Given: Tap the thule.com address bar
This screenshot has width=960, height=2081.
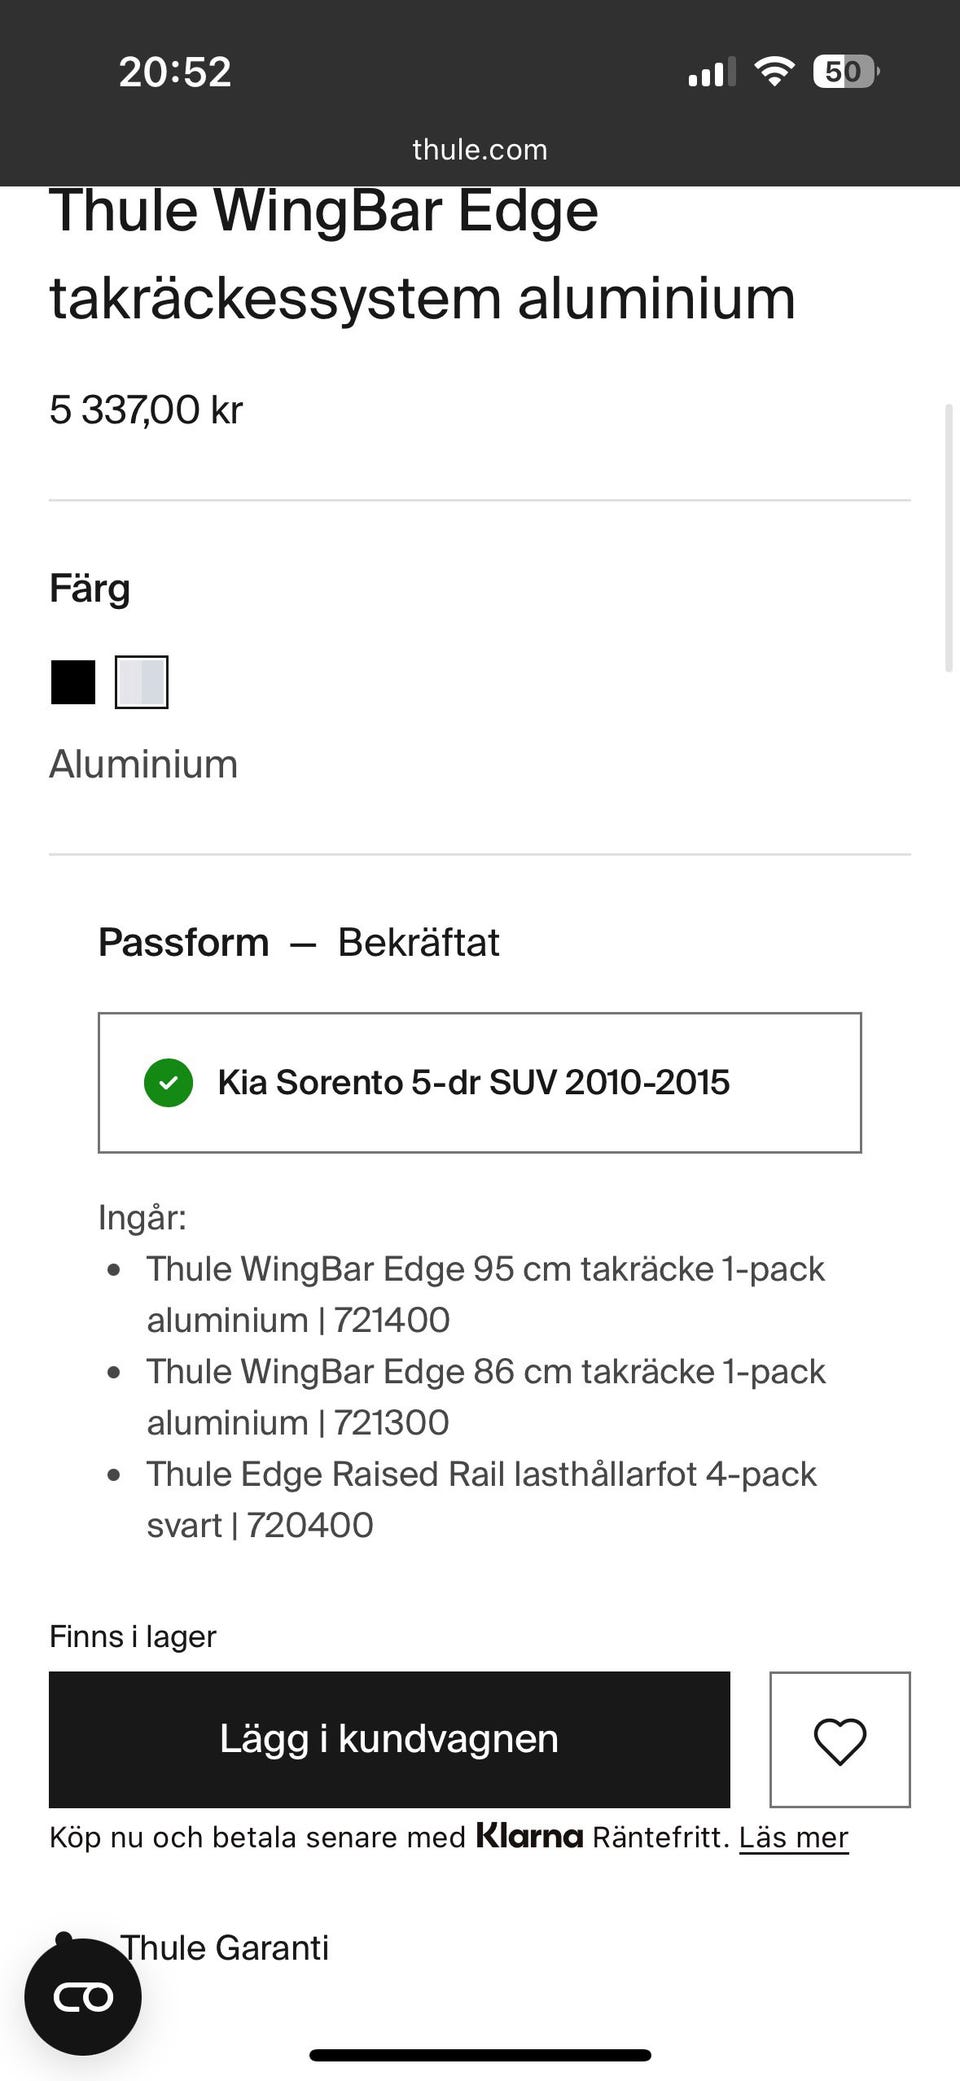Looking at the screenshot, I should coord(479,149).
